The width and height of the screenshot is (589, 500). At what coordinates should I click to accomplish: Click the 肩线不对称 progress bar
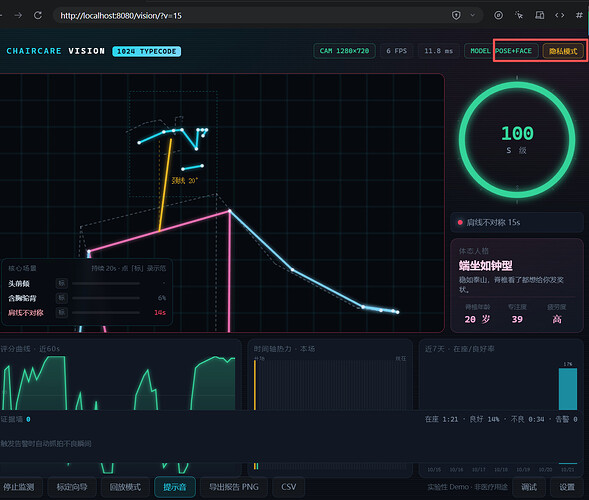click(x=106, y=313)
